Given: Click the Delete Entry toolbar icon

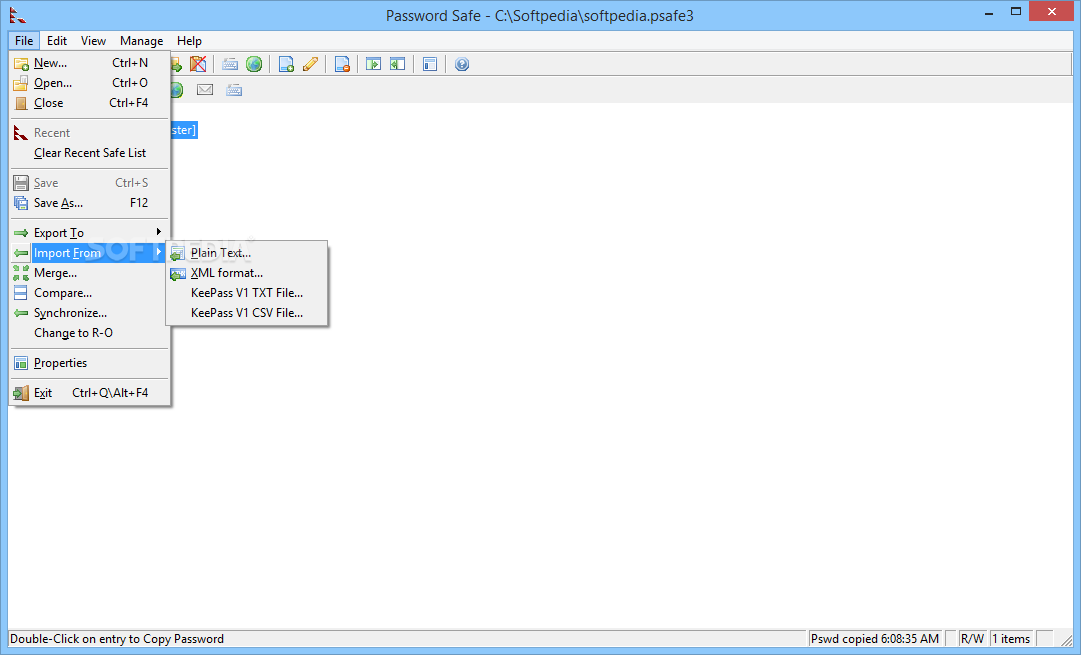Looking at the screenshot, I should tap(342, 64).
